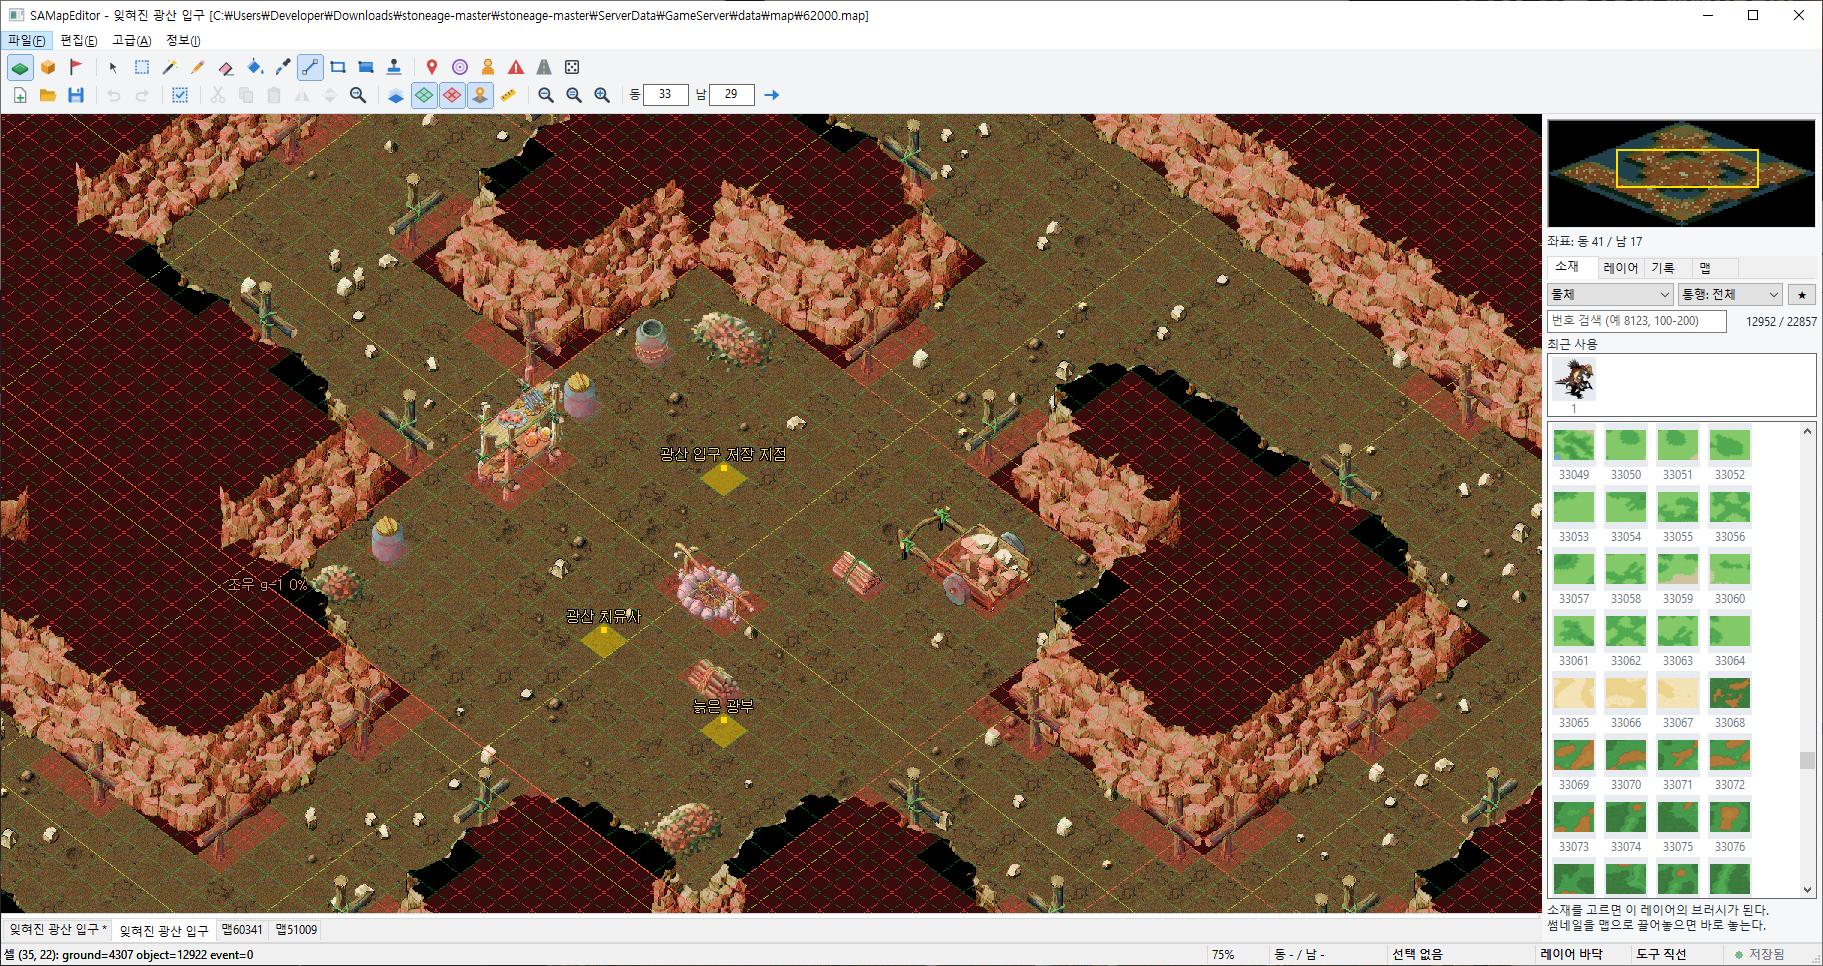Screen dimensions: 1823x966
Task: Click the 동 coordinate field showing 33
Action: point(665,95)
